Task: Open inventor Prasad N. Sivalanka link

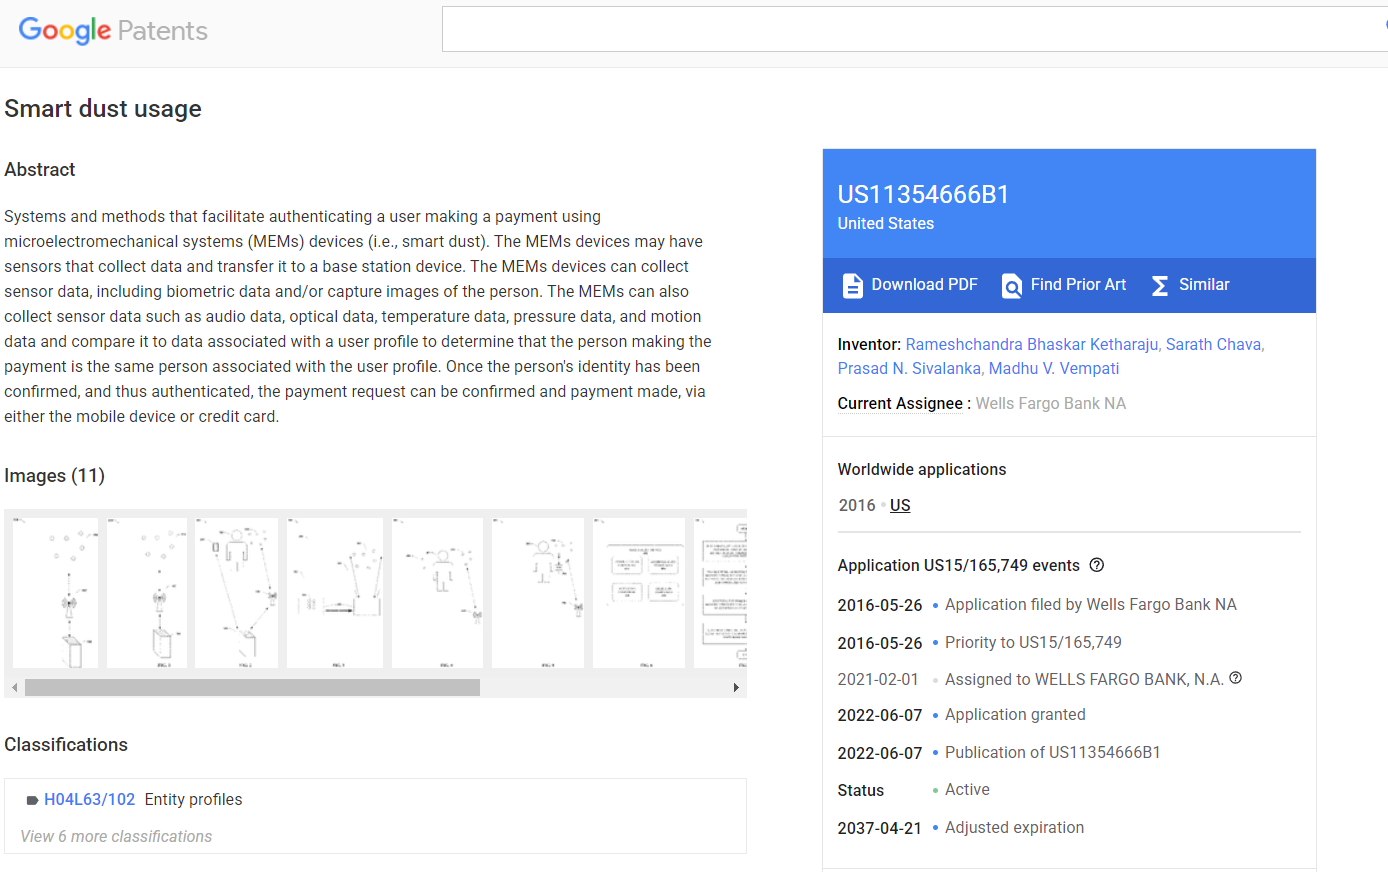Action: 909,368
